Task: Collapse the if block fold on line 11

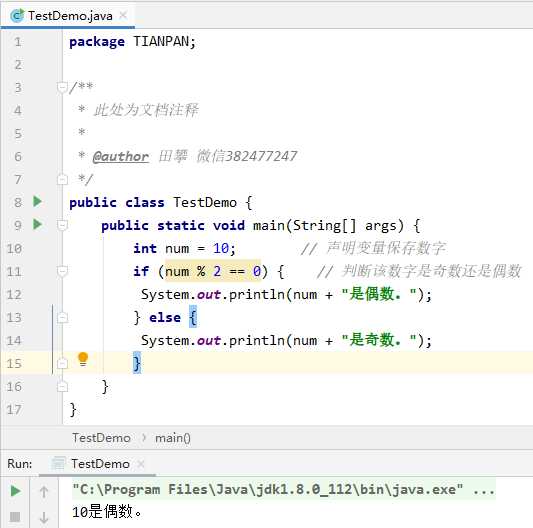Action: (62, 271)
